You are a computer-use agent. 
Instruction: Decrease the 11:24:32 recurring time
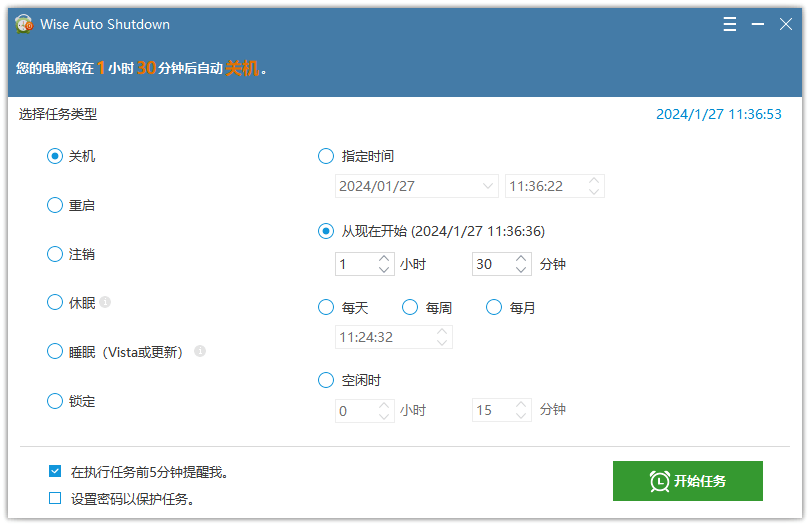click(442, 343)
